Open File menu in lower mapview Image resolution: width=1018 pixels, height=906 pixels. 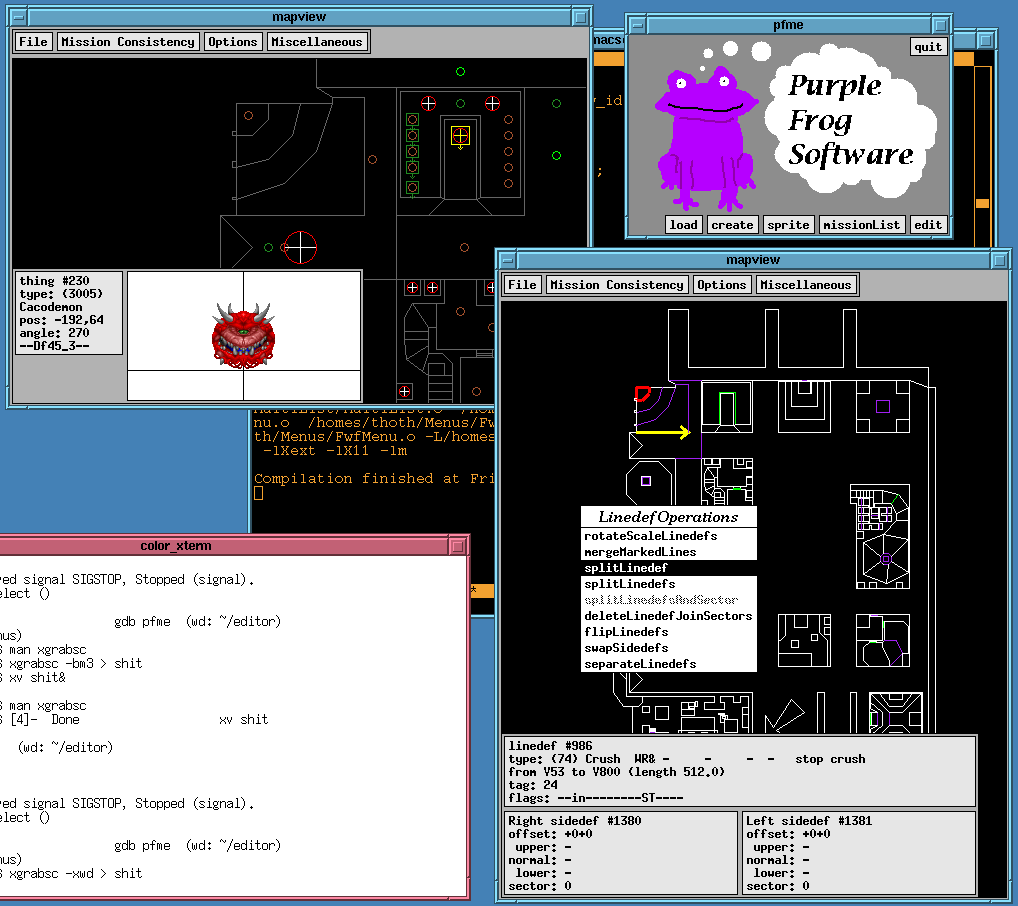click(x=522, y=285)
